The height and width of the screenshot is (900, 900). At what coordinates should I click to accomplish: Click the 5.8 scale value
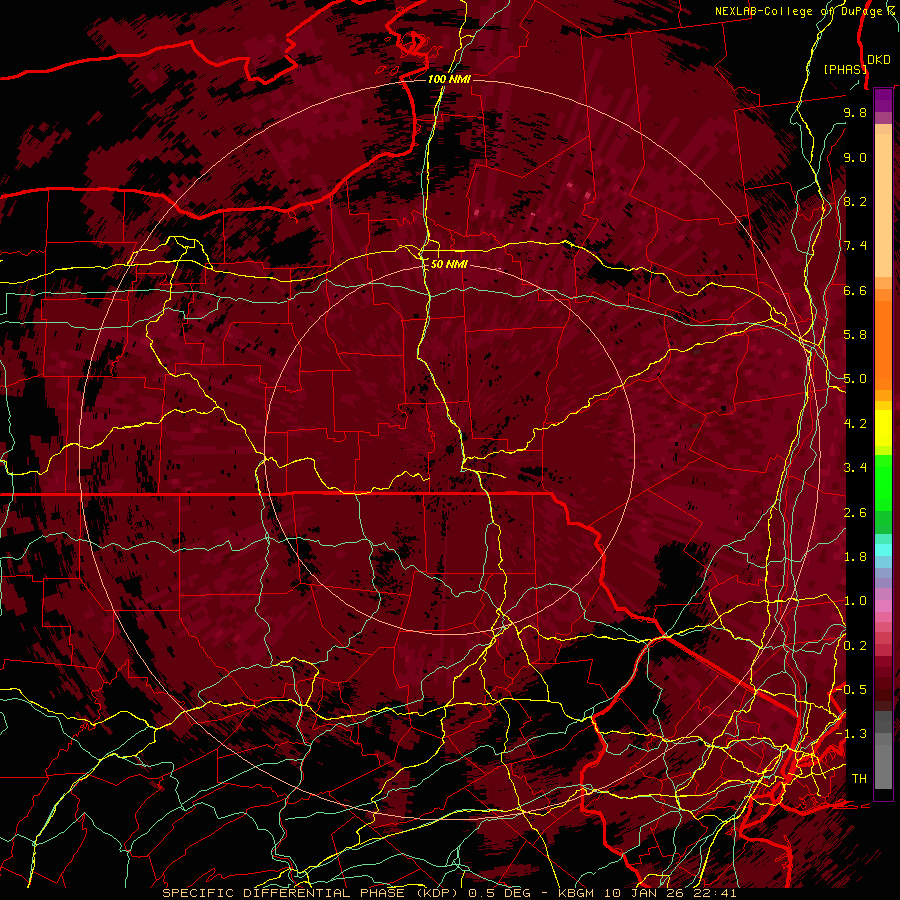855,335
